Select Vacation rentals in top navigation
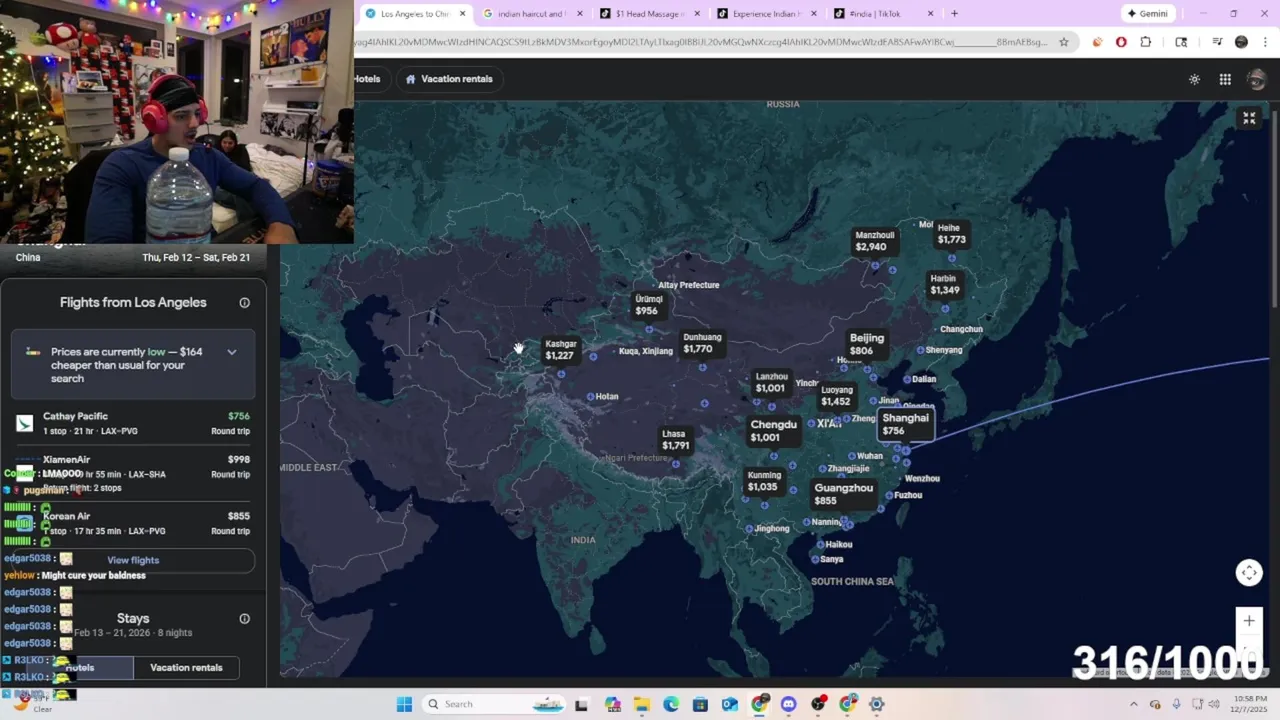Screen dimensions: 1280x720 pyautogui.click(x=449, y=79)
